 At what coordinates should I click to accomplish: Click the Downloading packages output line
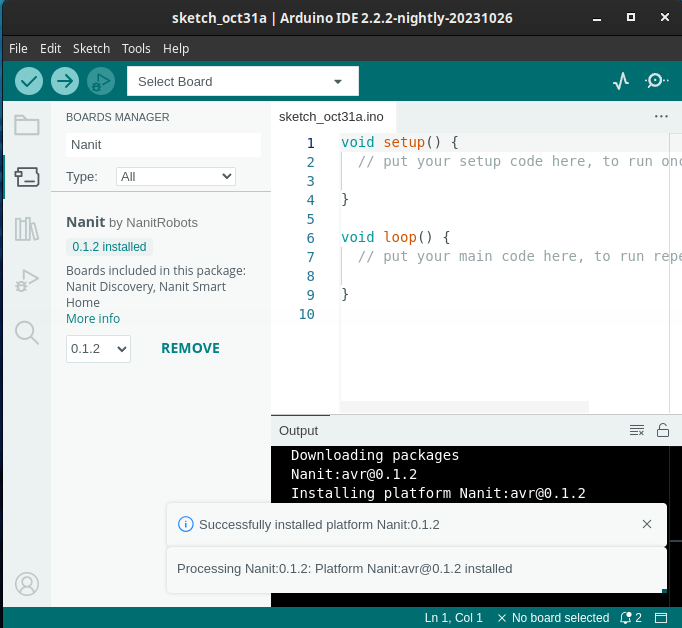tap(375, 455)
